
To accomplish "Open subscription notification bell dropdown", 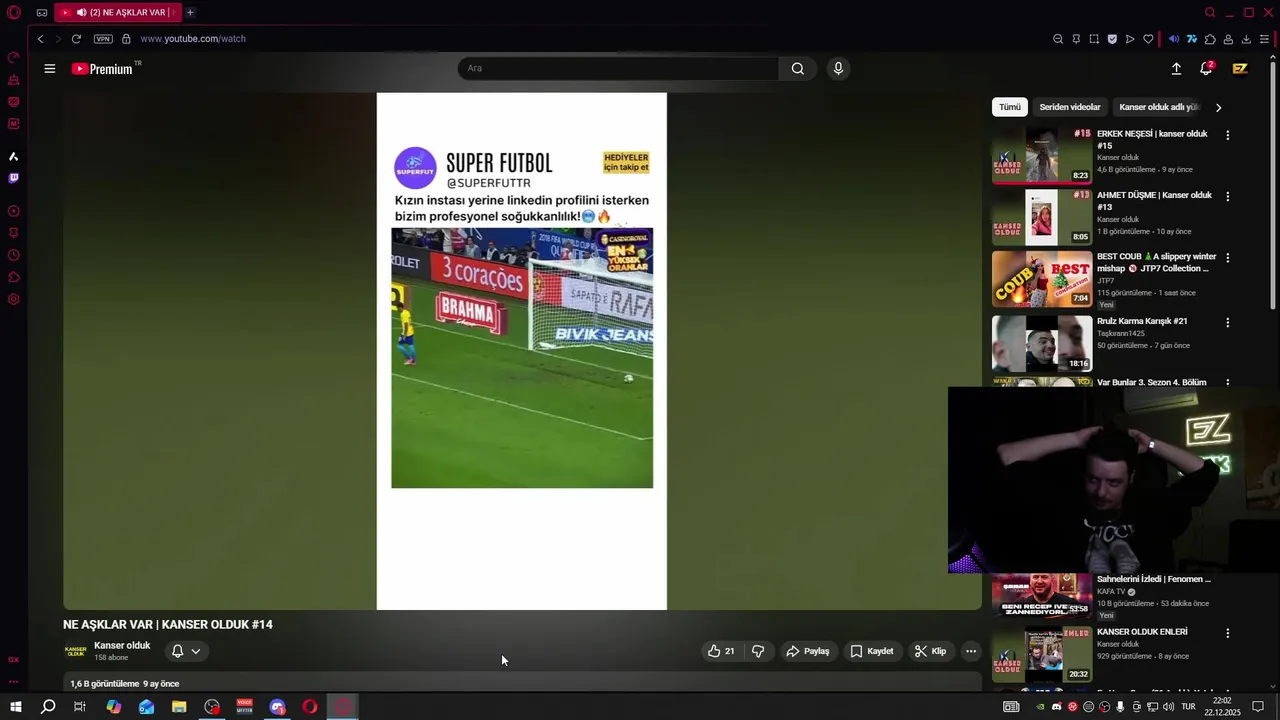I will click(x=186, y=651).
